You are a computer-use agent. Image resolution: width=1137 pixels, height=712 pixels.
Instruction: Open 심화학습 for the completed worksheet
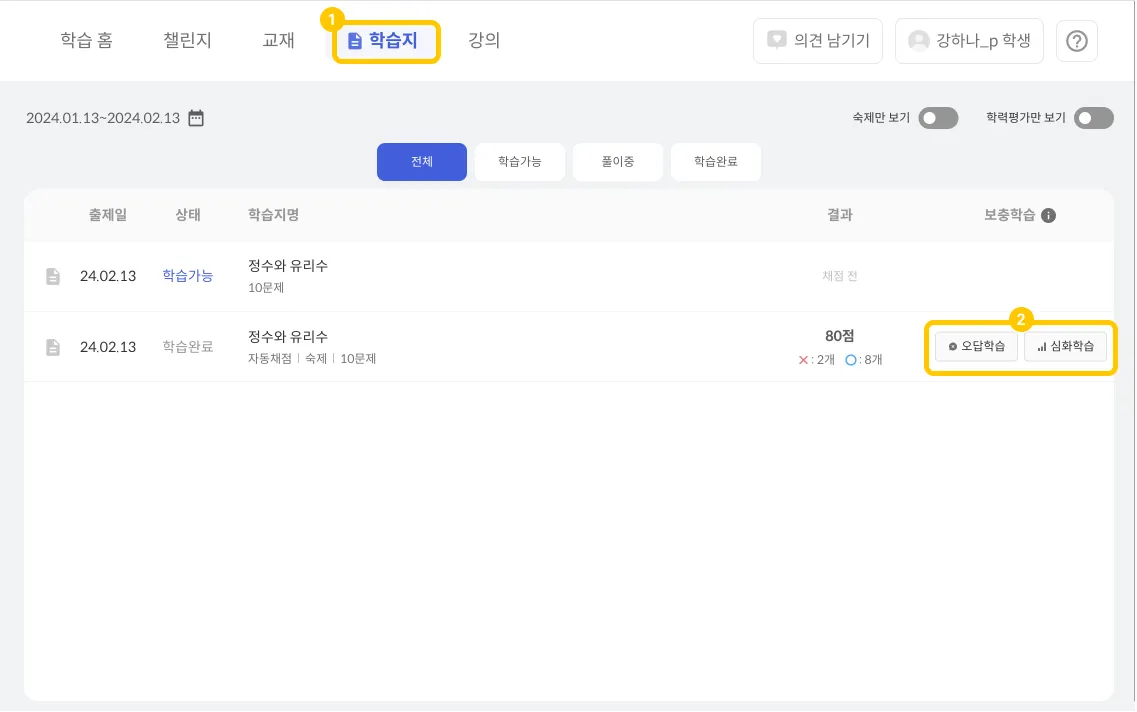tap(1066, 347)
